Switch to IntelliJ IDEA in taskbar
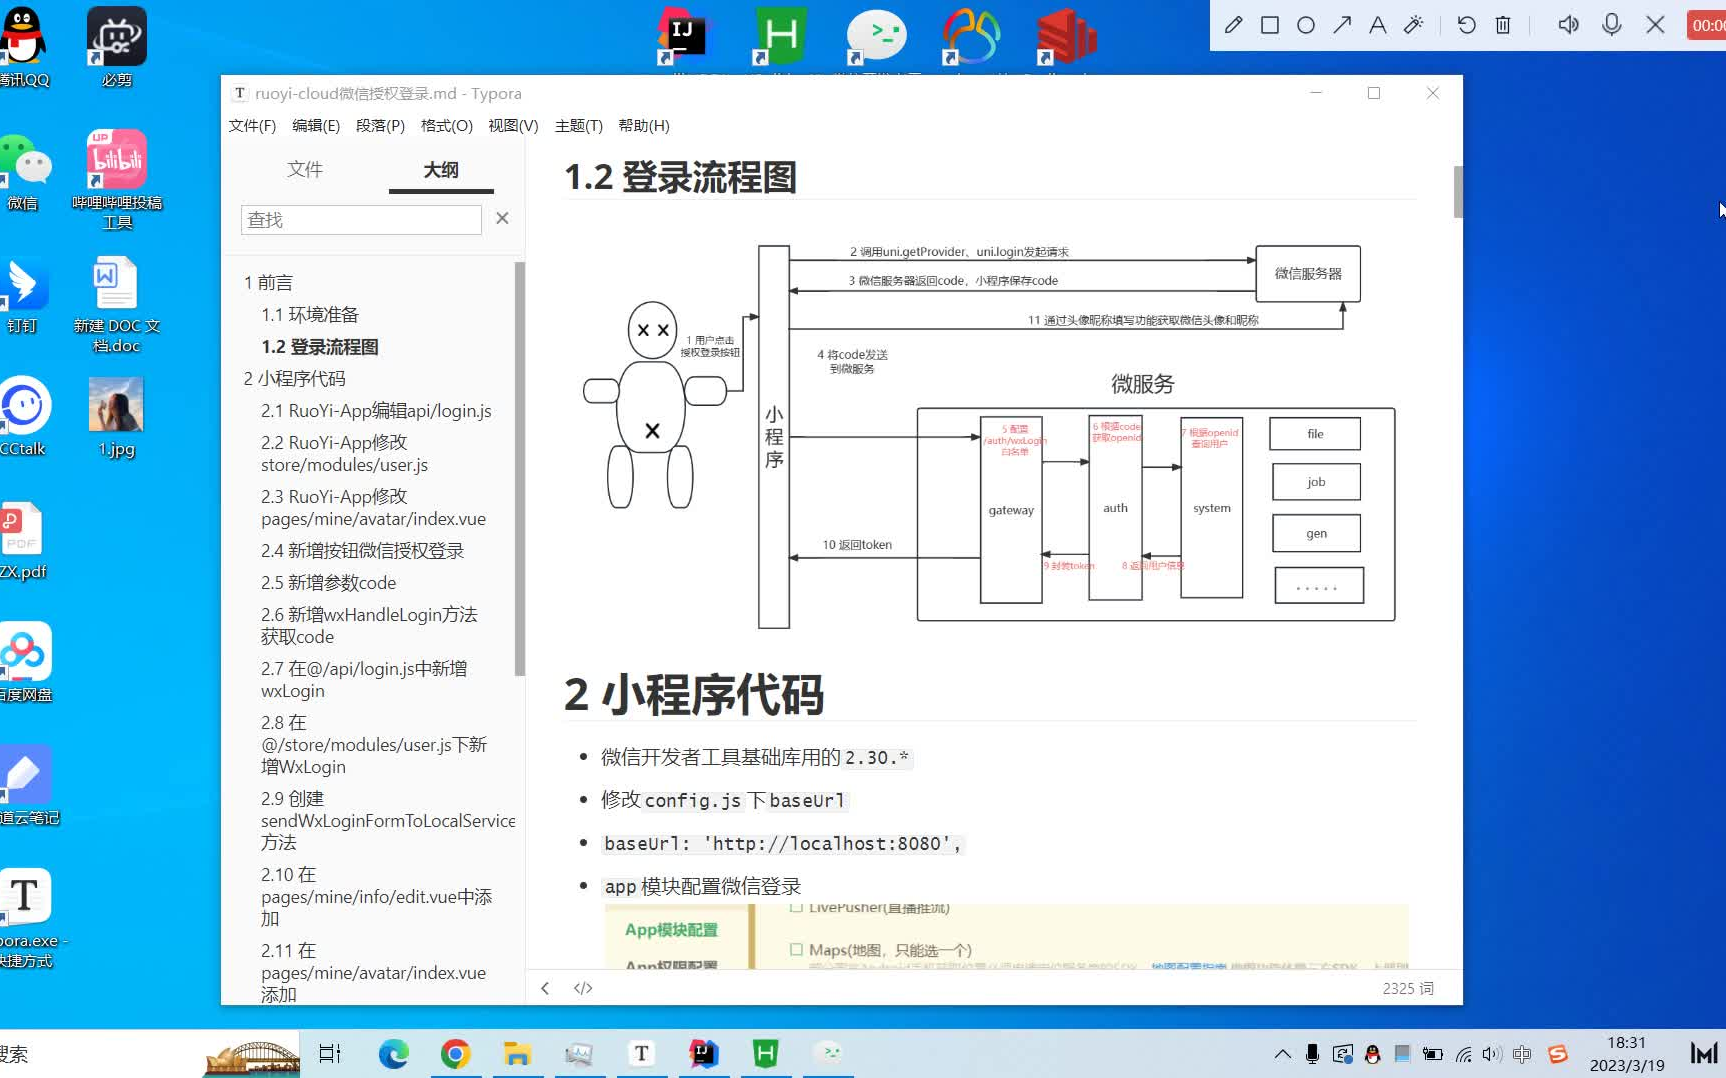 coord(703,1053)
